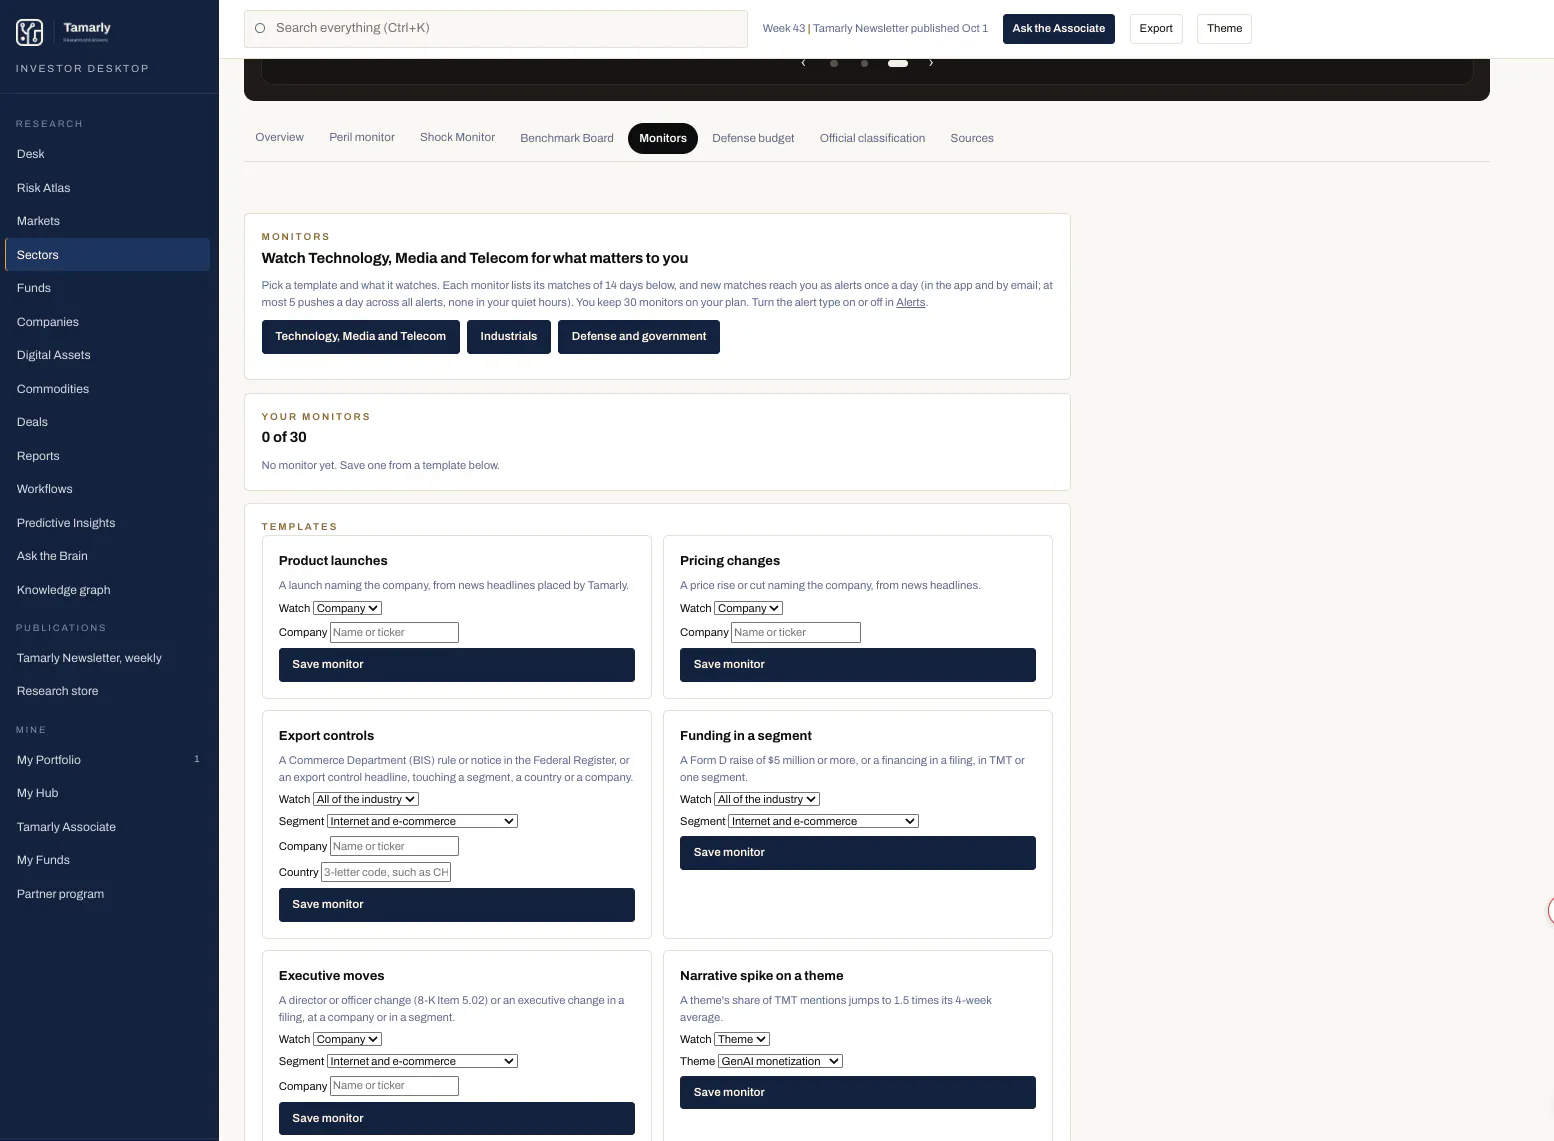
Task: Open My Portfolio in sidebar
Action: 108,760
